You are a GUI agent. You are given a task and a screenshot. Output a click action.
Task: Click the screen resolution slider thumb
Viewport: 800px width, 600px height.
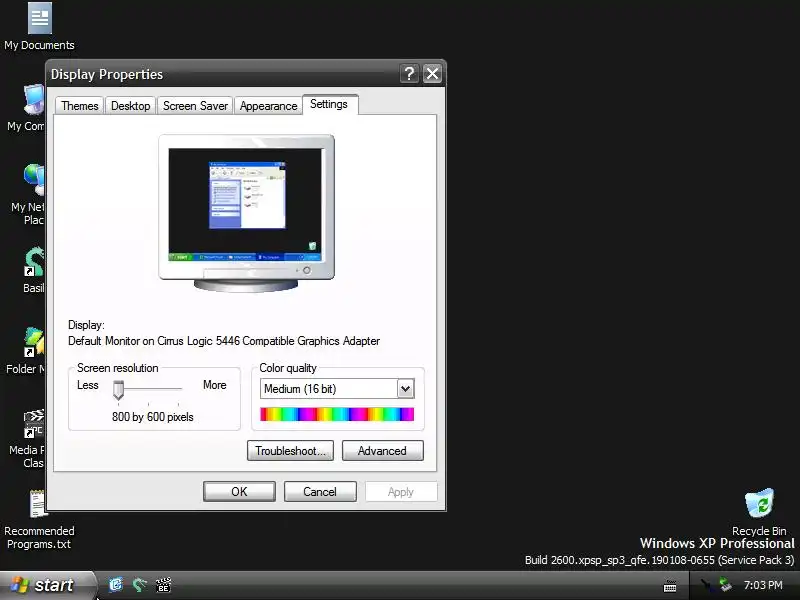pos(118,390)
